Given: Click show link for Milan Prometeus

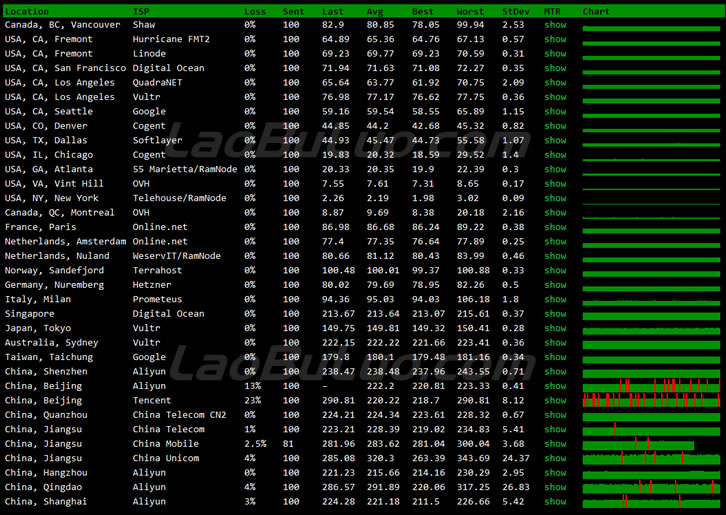Looking at the screenshot, I should pyautogui.click(x=555, y=299).
